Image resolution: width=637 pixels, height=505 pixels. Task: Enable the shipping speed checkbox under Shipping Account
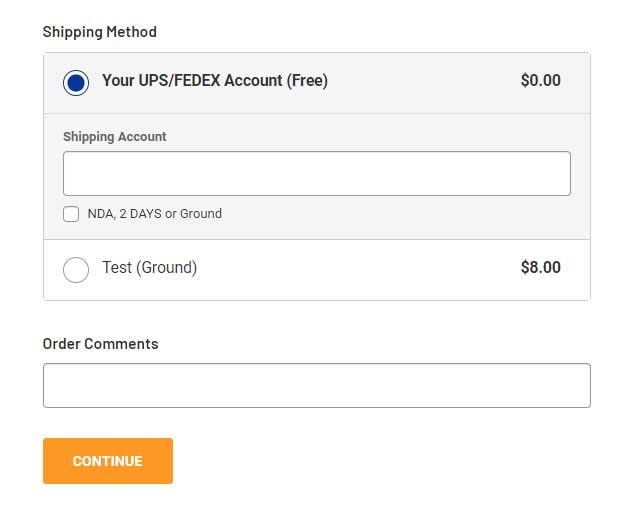[71, 214]
